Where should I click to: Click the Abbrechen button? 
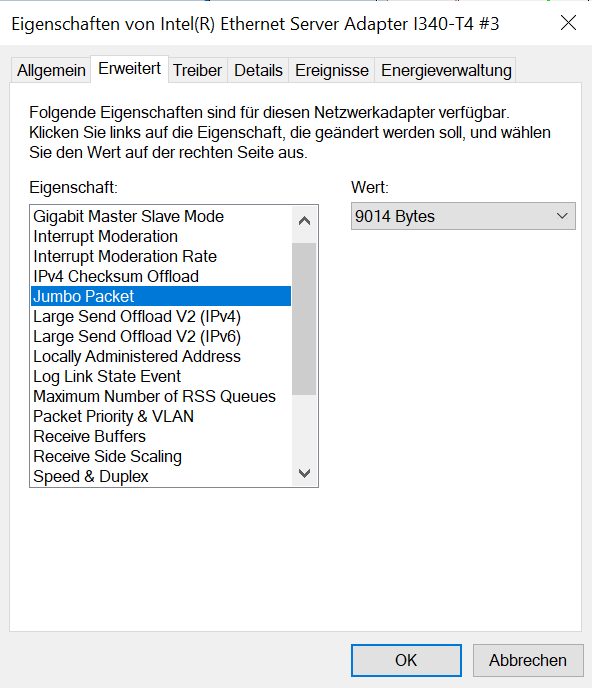(x=528, y=660)
